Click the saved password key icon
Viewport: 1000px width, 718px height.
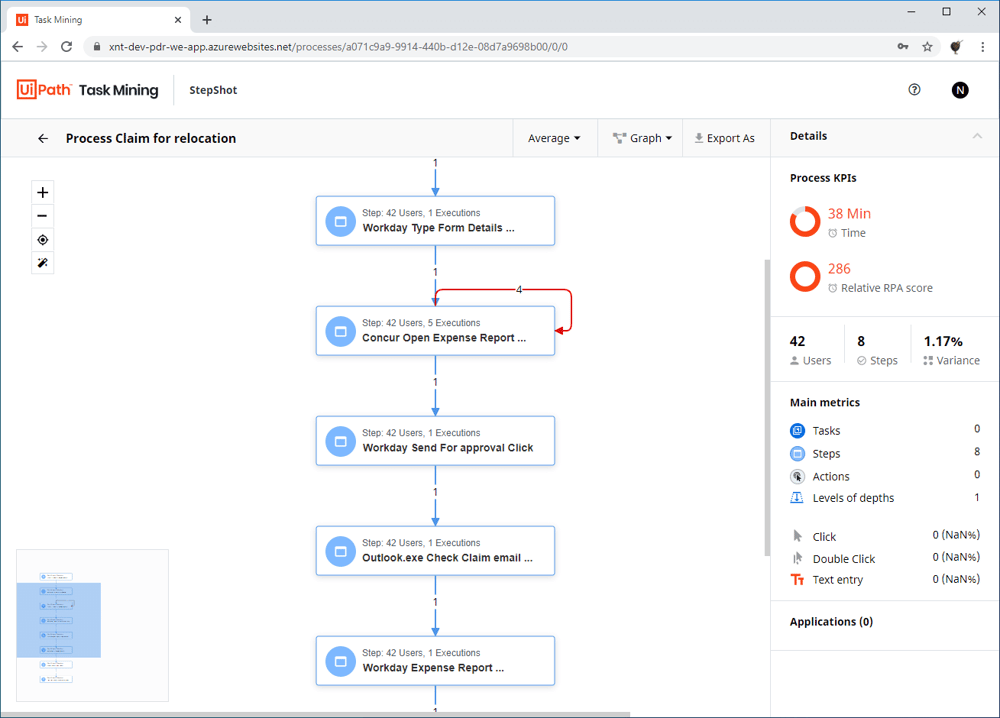(902, 47)
